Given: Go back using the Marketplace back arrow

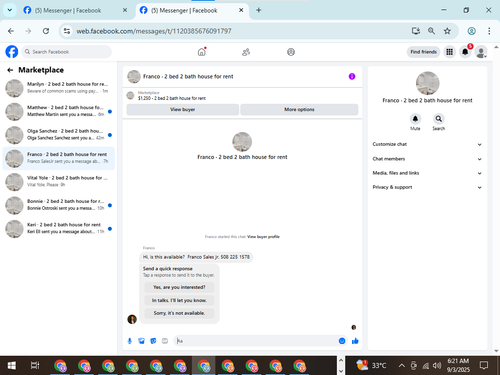Looking at the screenshot, I should (10, 70).
